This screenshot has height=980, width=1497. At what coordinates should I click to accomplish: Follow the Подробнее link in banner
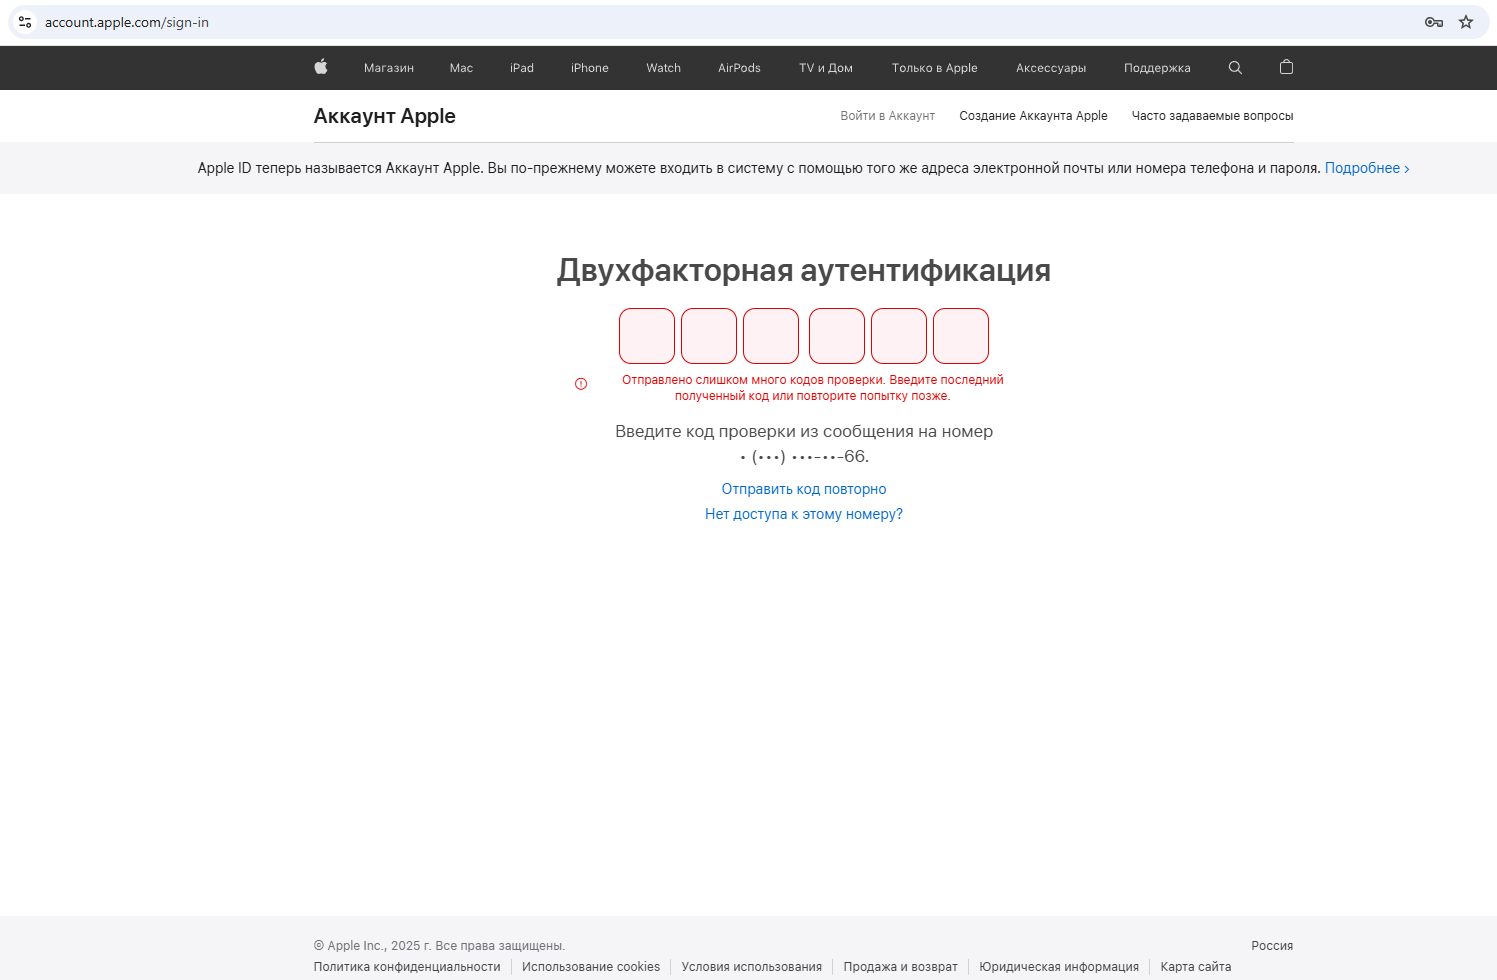[1367, 168]
